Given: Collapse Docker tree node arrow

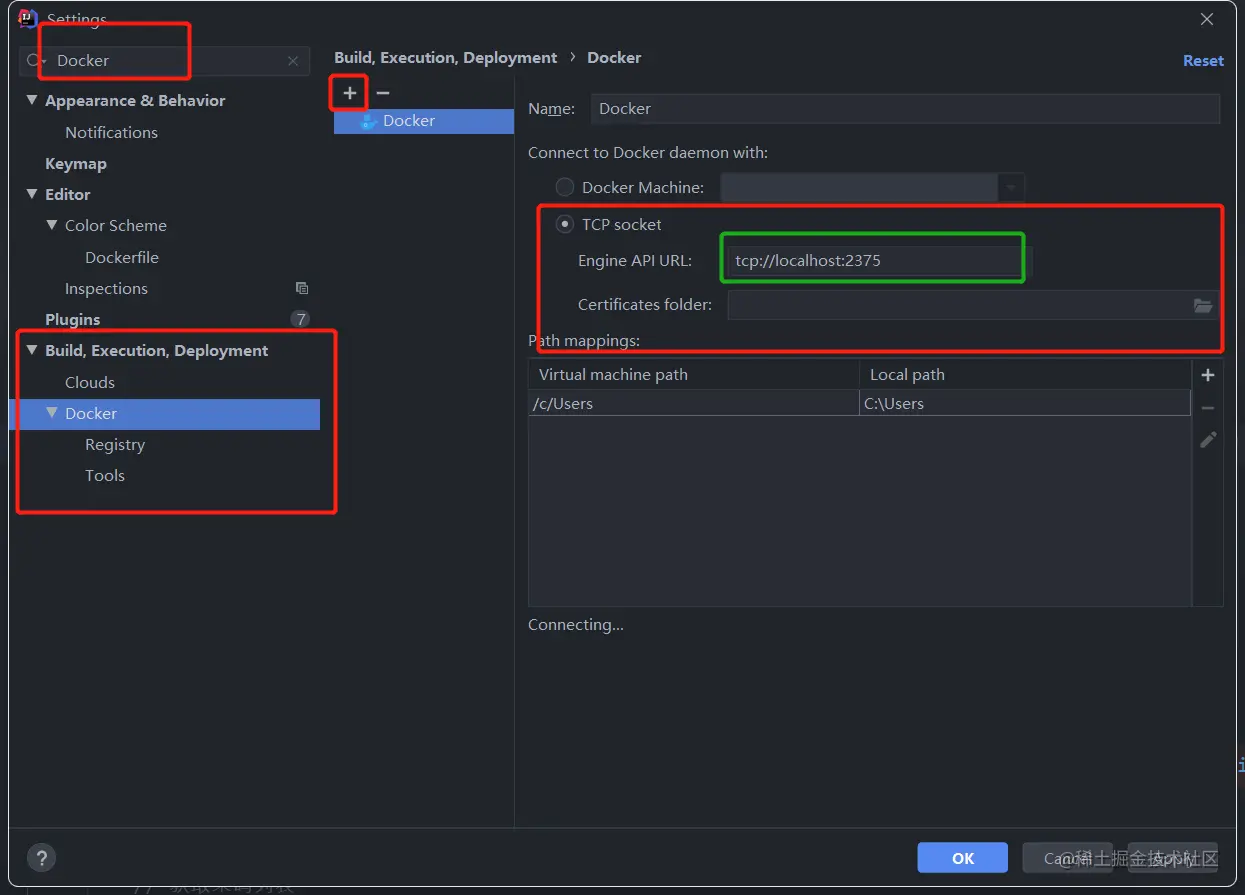Looking at the screenshot, I should [x=53, y=413].
